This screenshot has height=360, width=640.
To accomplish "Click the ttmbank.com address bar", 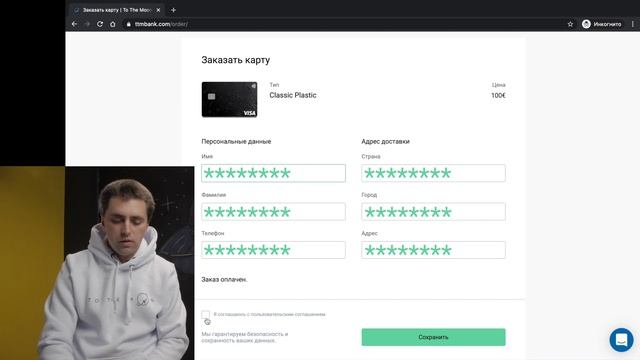I will [x=343, y=24].
